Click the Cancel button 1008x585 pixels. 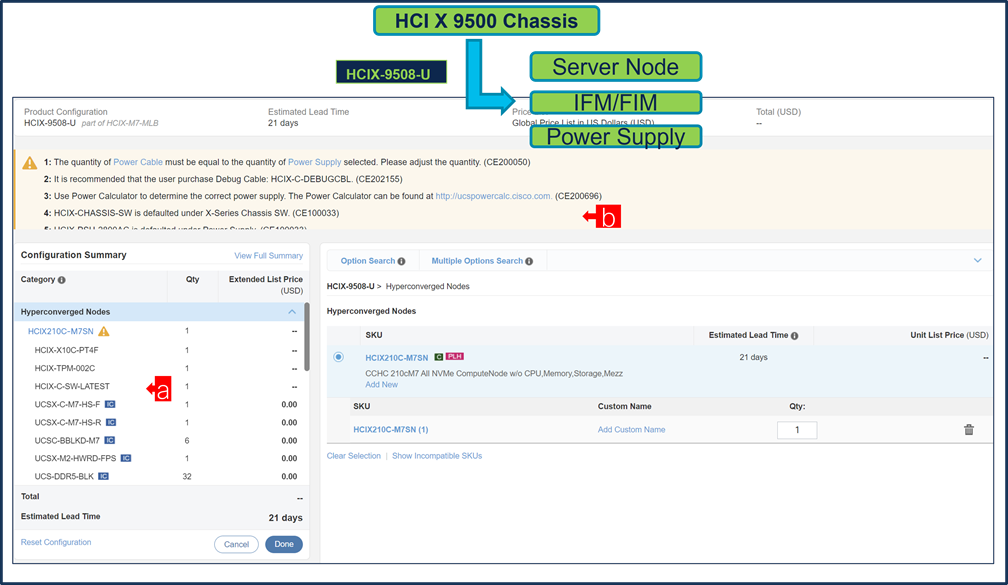[236, 544]
